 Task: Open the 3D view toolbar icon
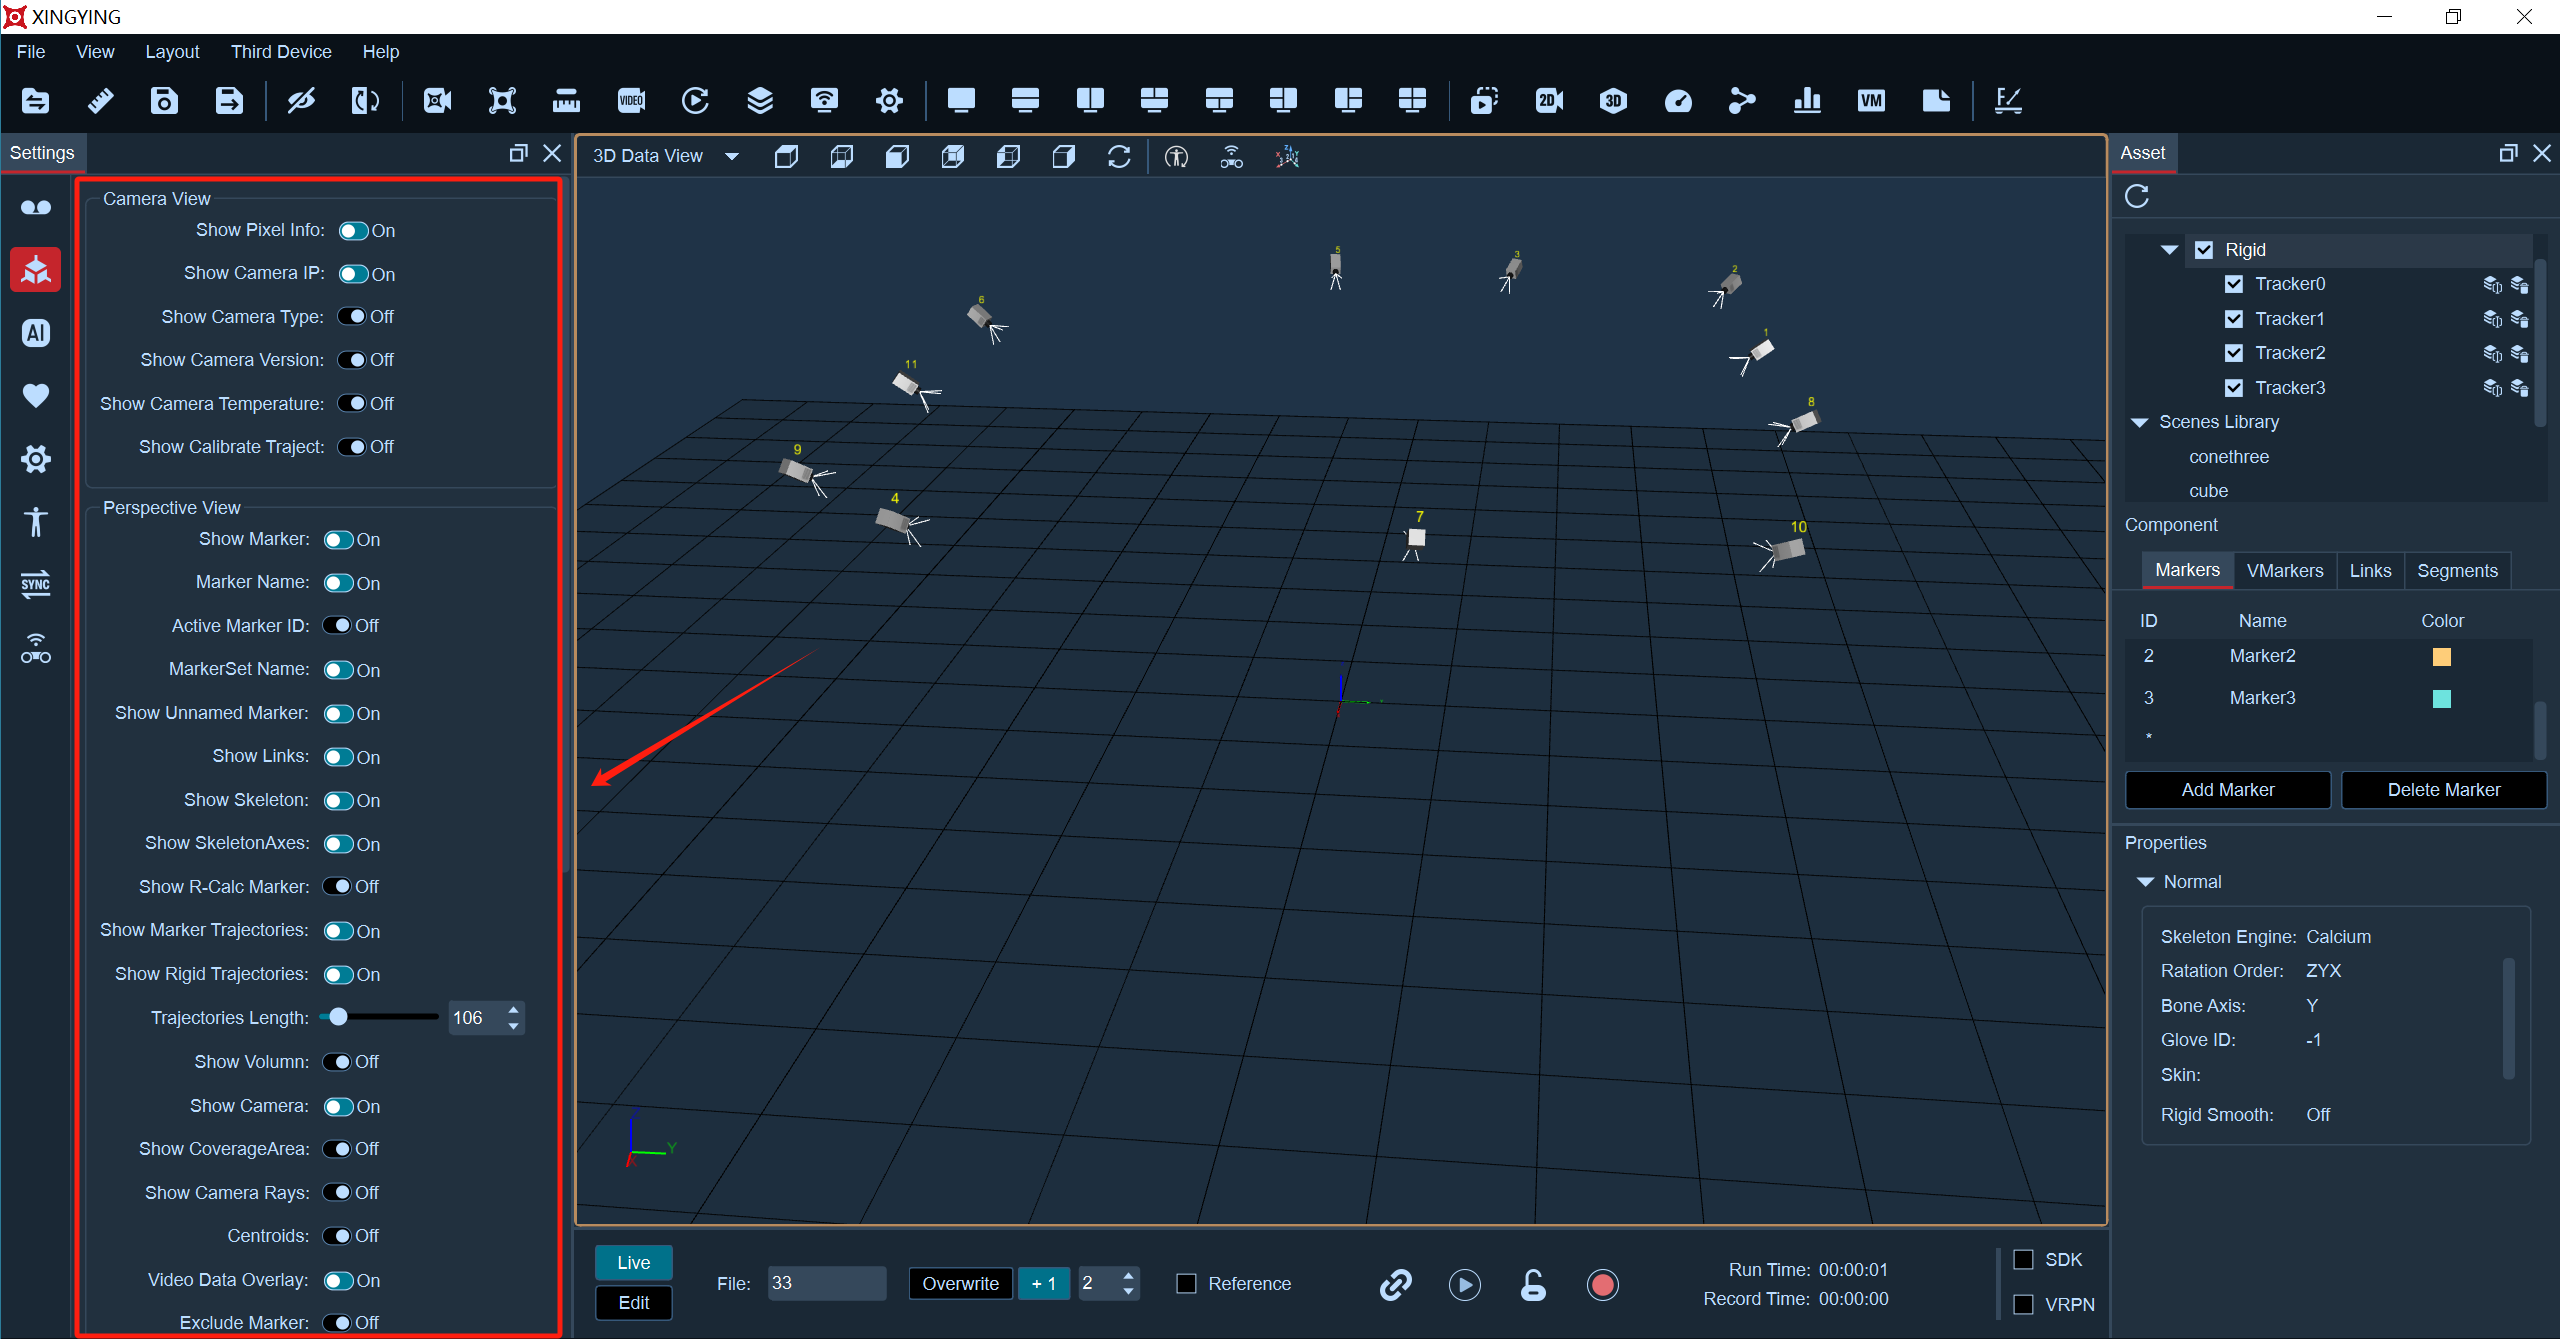[x=1612, y=100]
